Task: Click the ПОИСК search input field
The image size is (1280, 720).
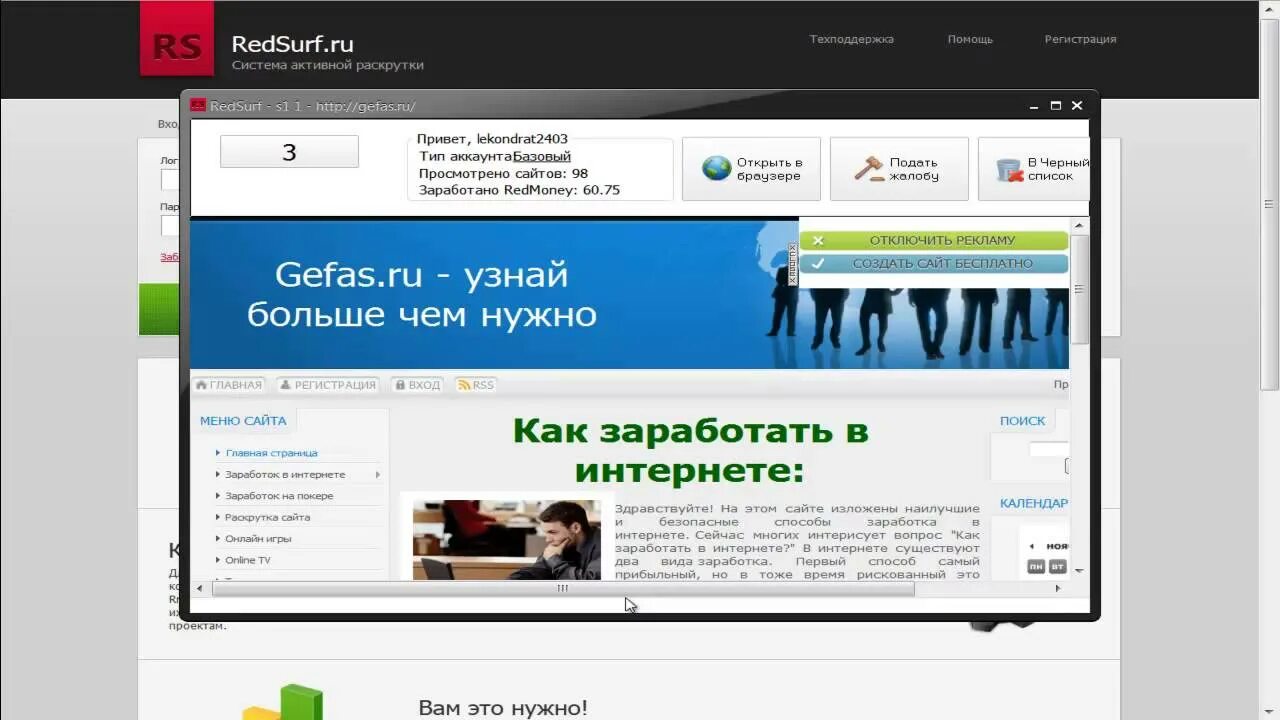Action: 1049,450
